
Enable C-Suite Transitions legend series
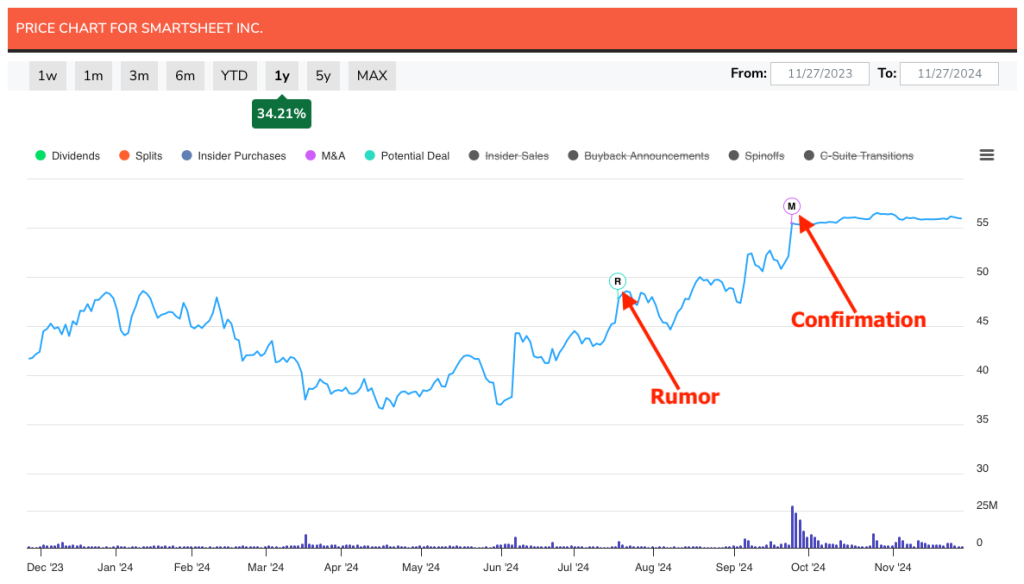tap(859, 155)
